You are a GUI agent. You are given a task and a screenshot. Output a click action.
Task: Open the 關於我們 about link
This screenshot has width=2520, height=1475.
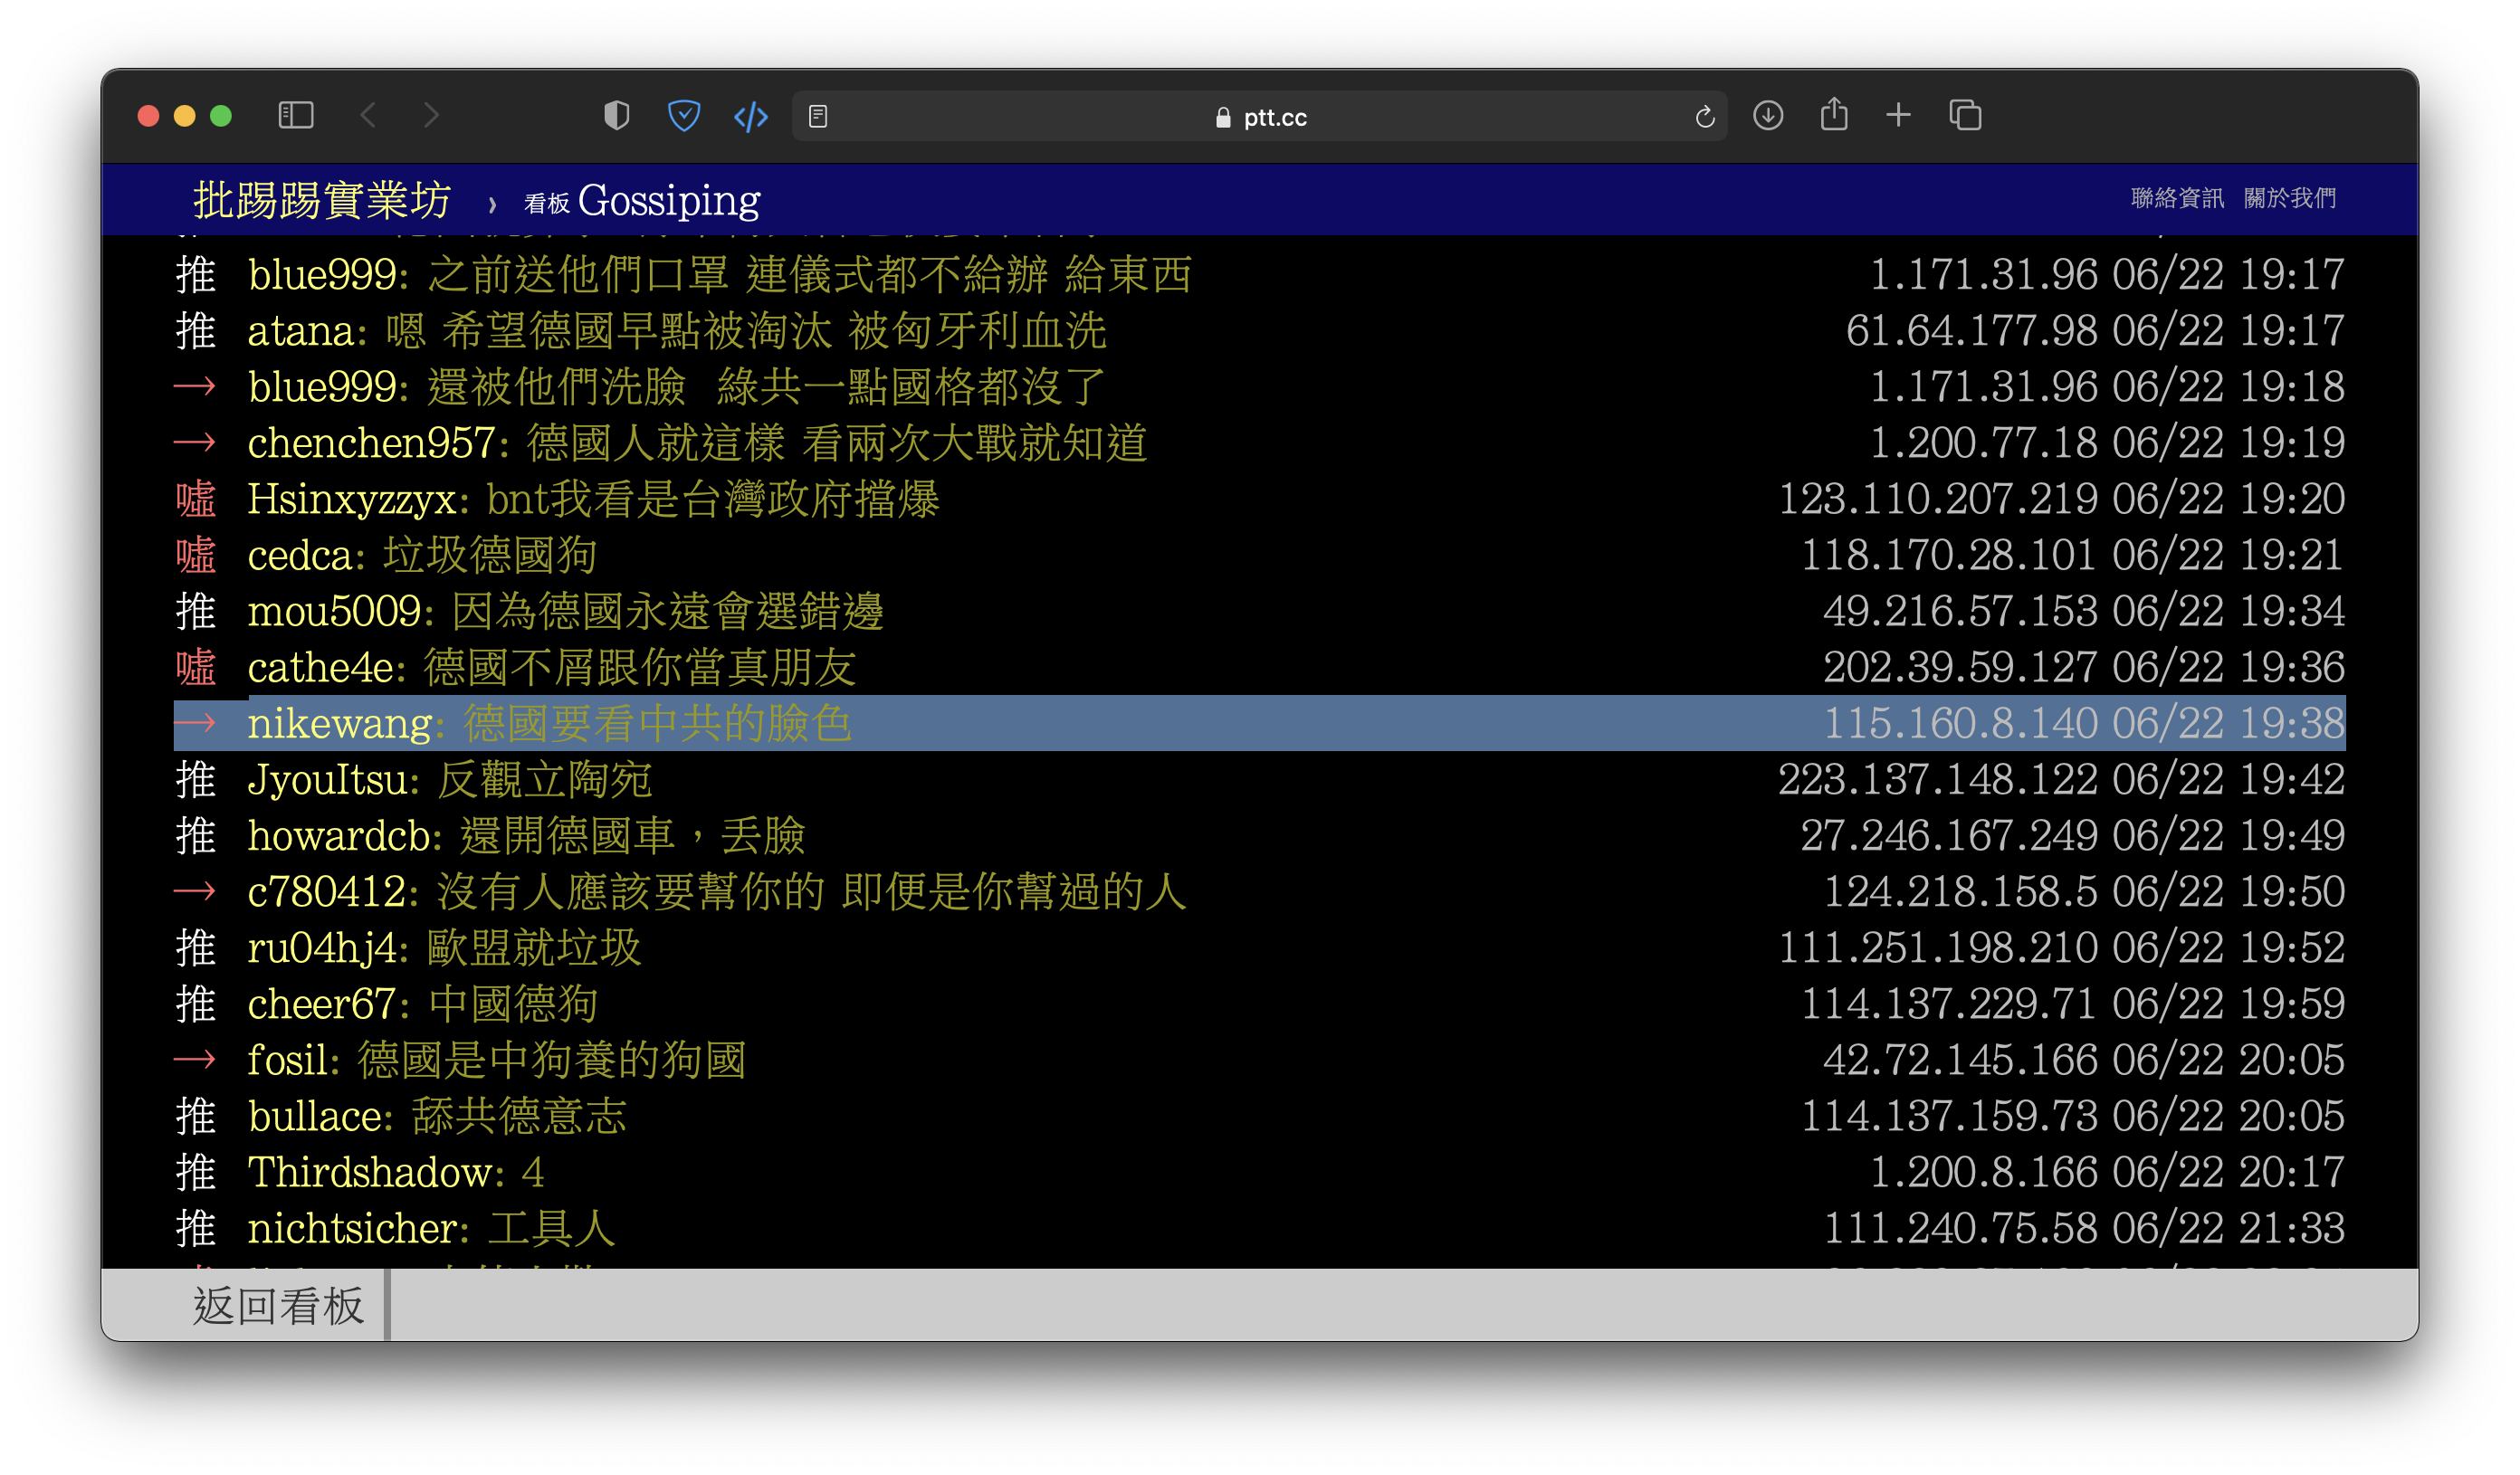(x=2289, y=198)
